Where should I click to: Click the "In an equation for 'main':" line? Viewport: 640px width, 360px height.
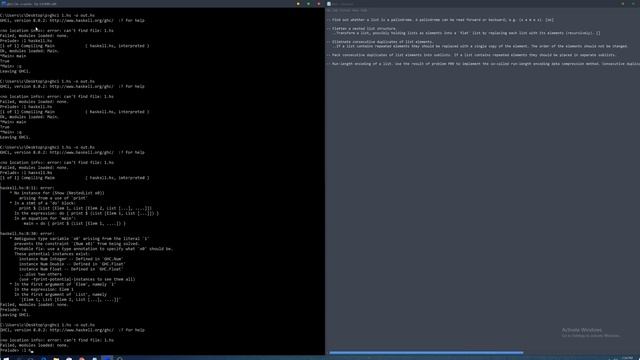pyautogui.click(x=45, y=218)
